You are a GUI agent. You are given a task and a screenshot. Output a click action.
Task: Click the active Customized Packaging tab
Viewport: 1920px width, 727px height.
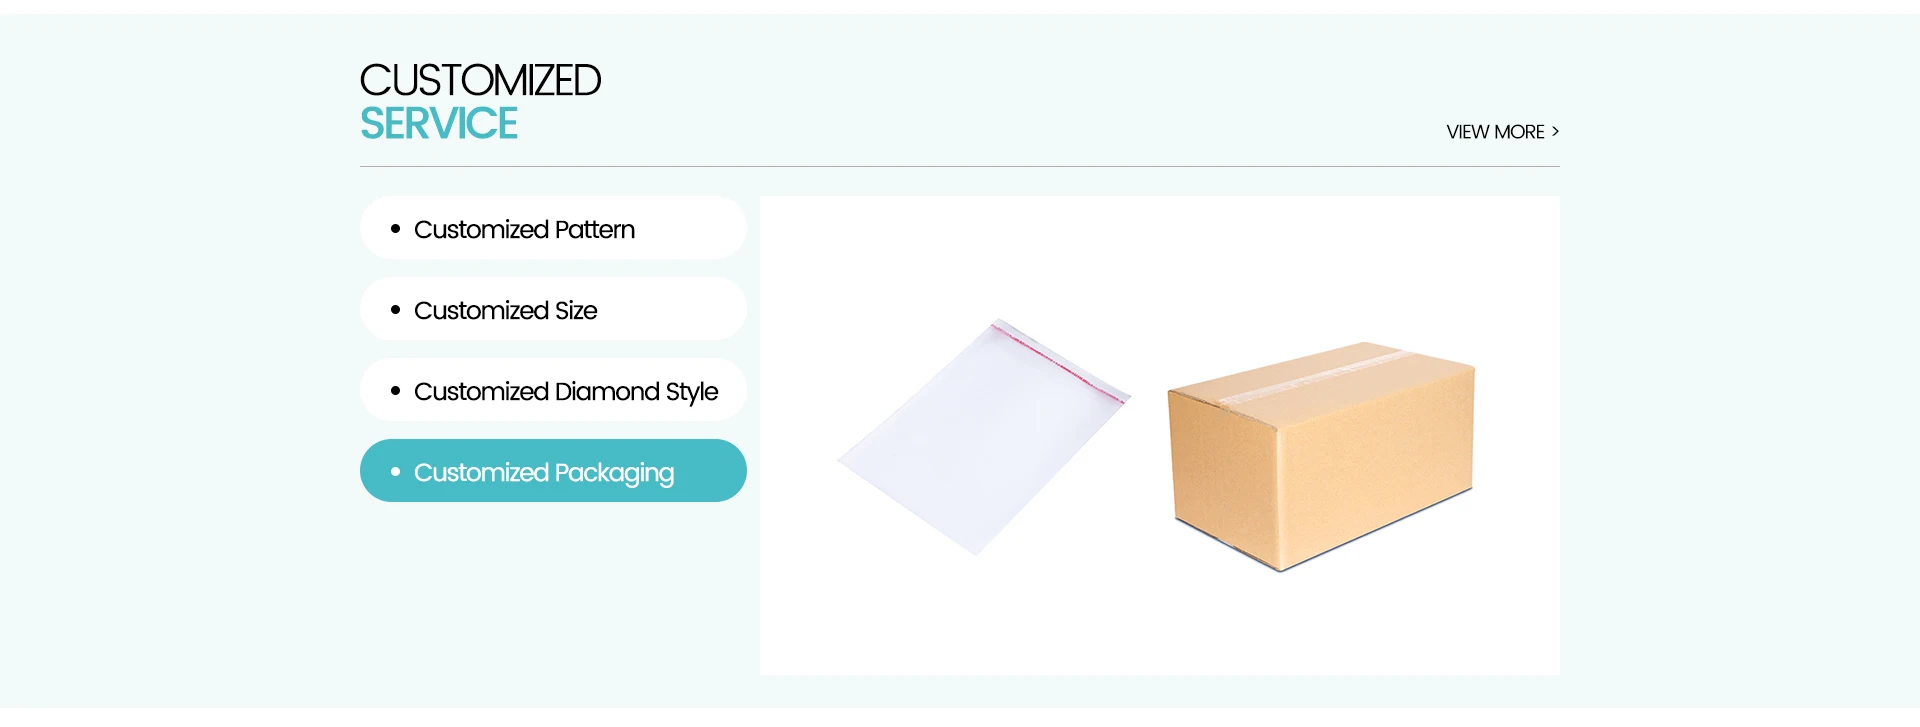(x=553, y=471)
